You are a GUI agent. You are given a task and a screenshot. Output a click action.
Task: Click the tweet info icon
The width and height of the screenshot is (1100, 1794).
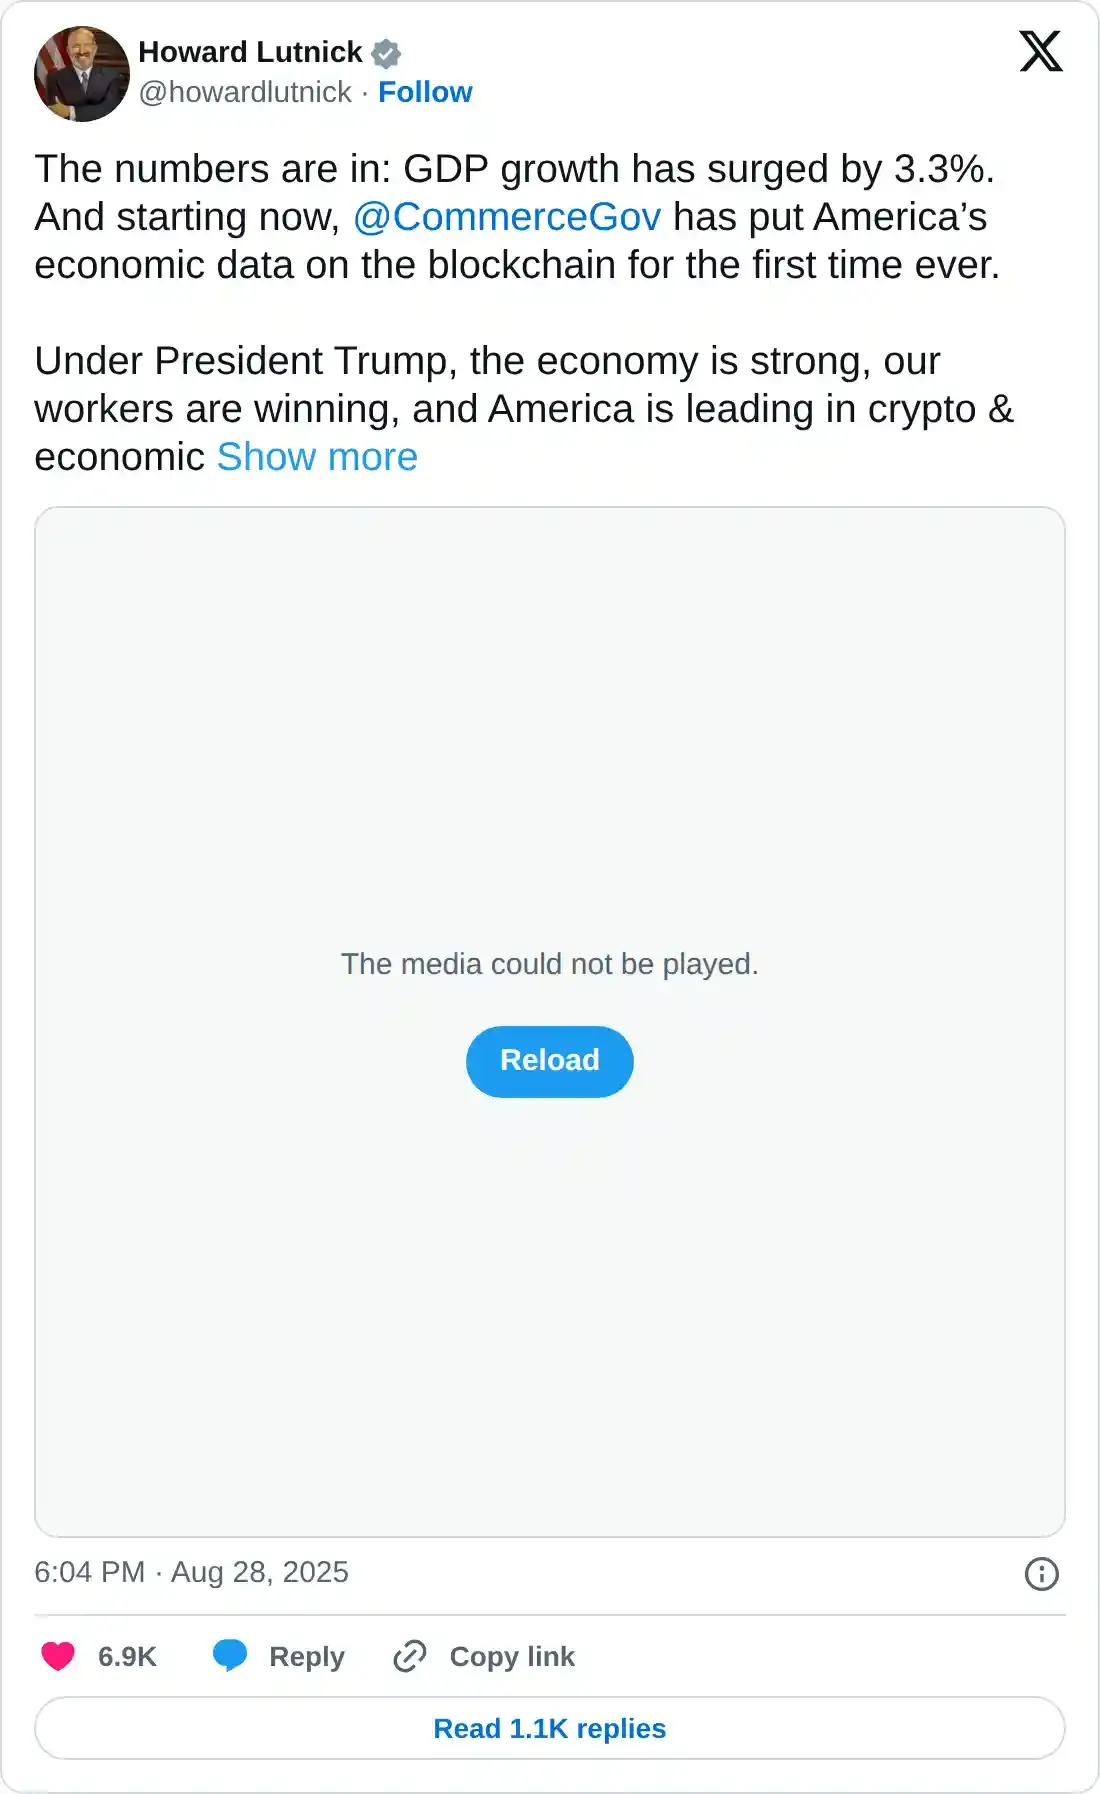1041,1574
